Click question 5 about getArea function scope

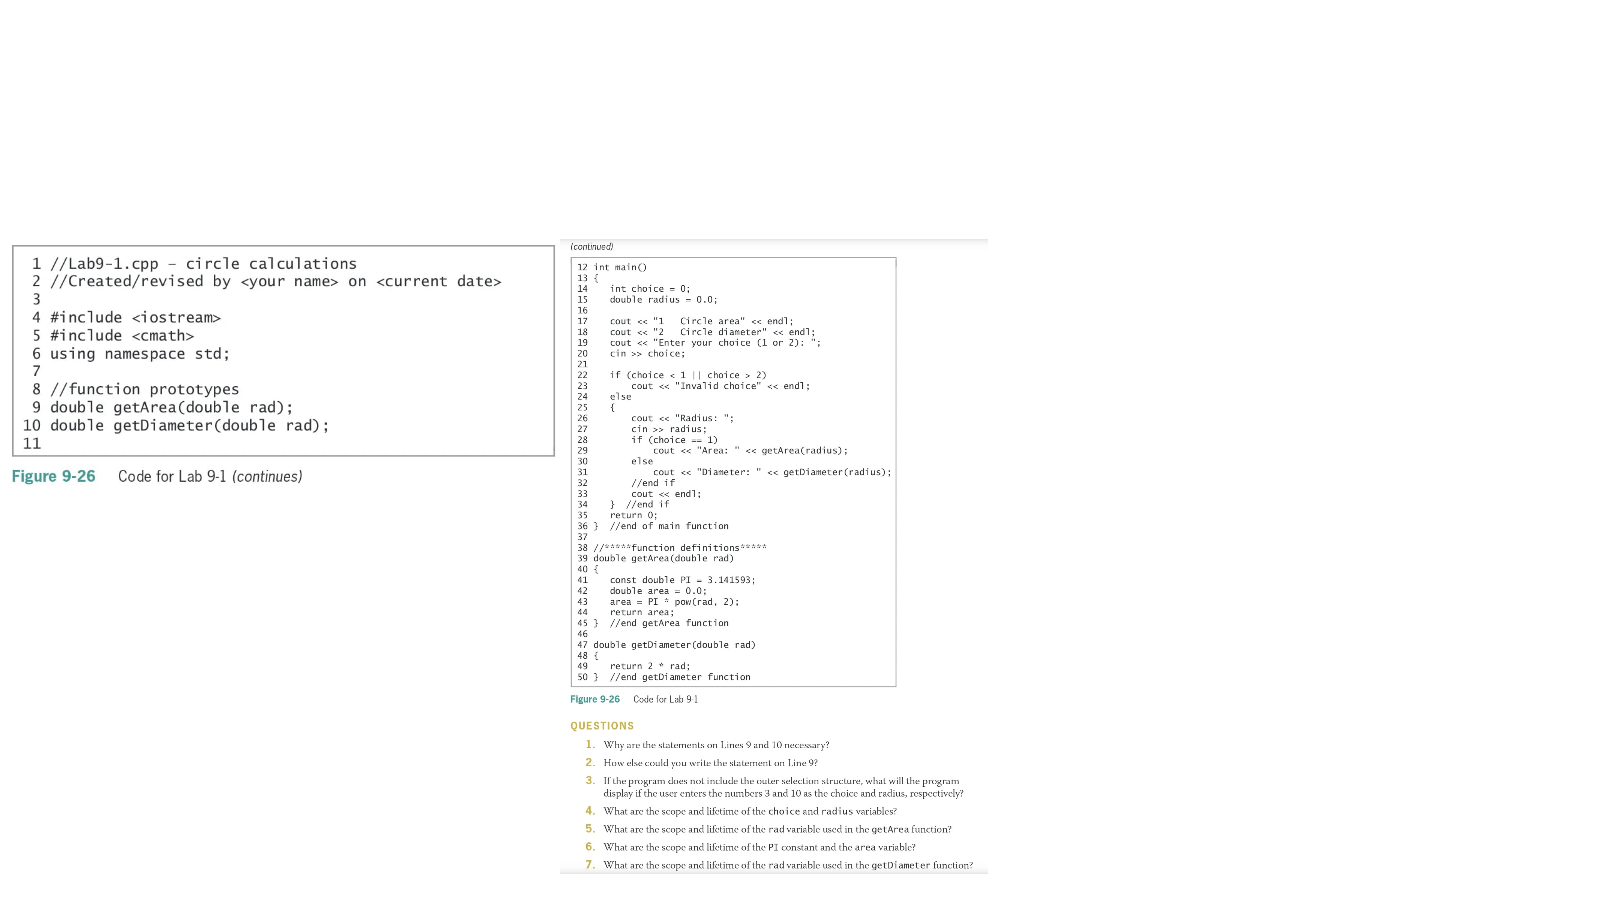click(776, 829)
